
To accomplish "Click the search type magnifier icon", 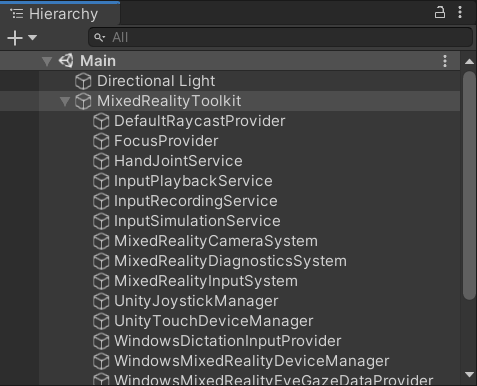I will click(x=99, y=37).
